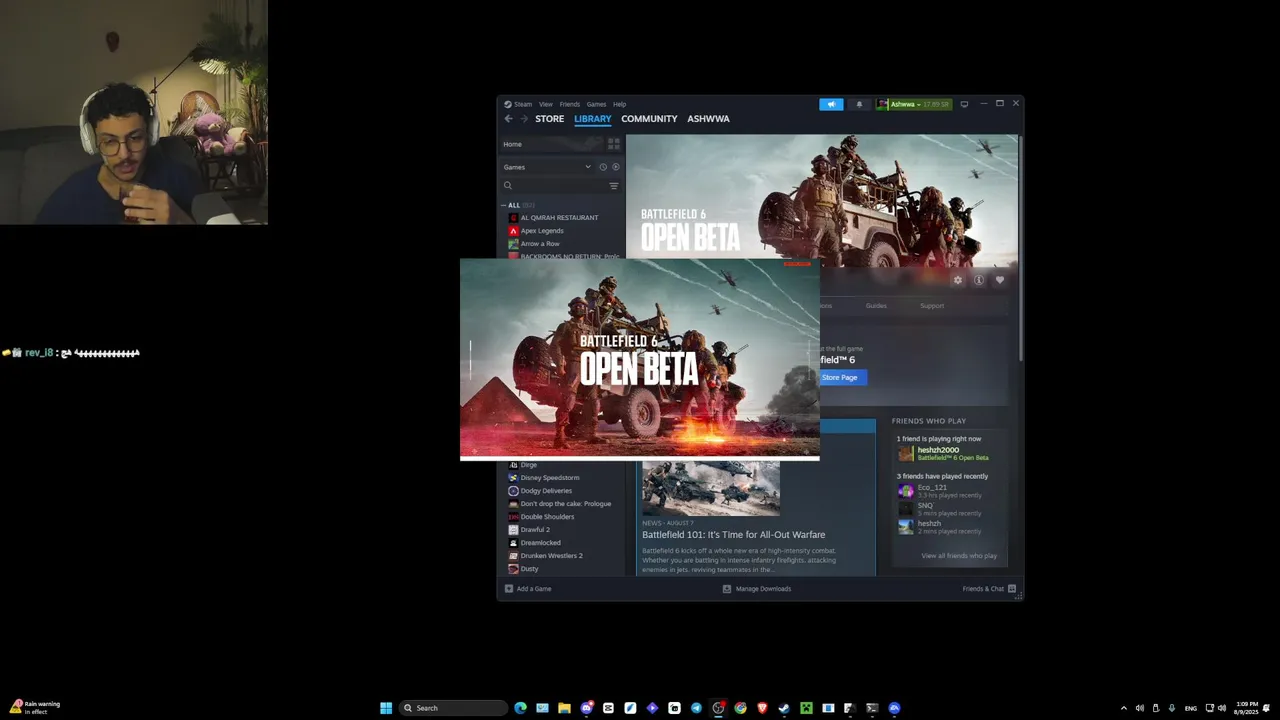This screenshot has width=1280, height=720.
Task: Open Google Chrome from taskbar
Action: [740, 708]
